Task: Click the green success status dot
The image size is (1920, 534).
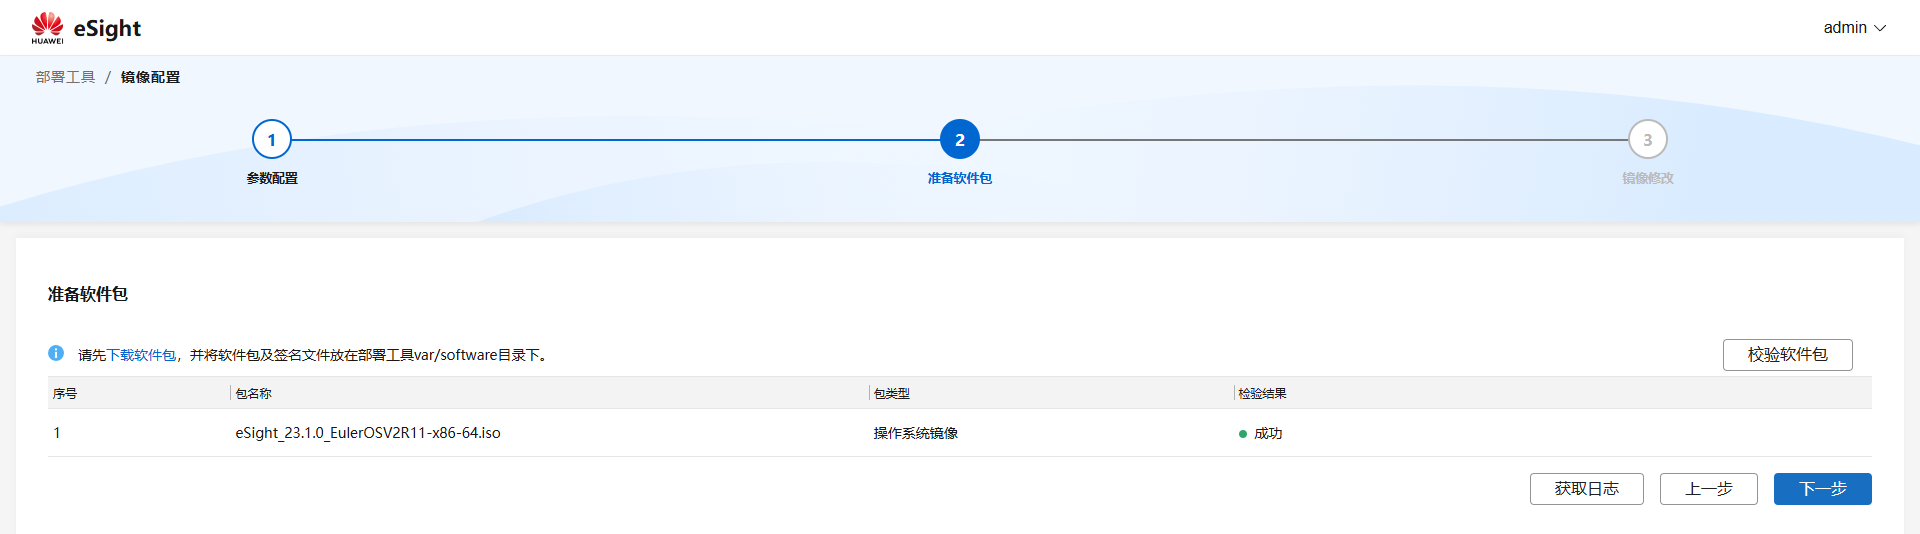Action: click(x=1243, y=434)
